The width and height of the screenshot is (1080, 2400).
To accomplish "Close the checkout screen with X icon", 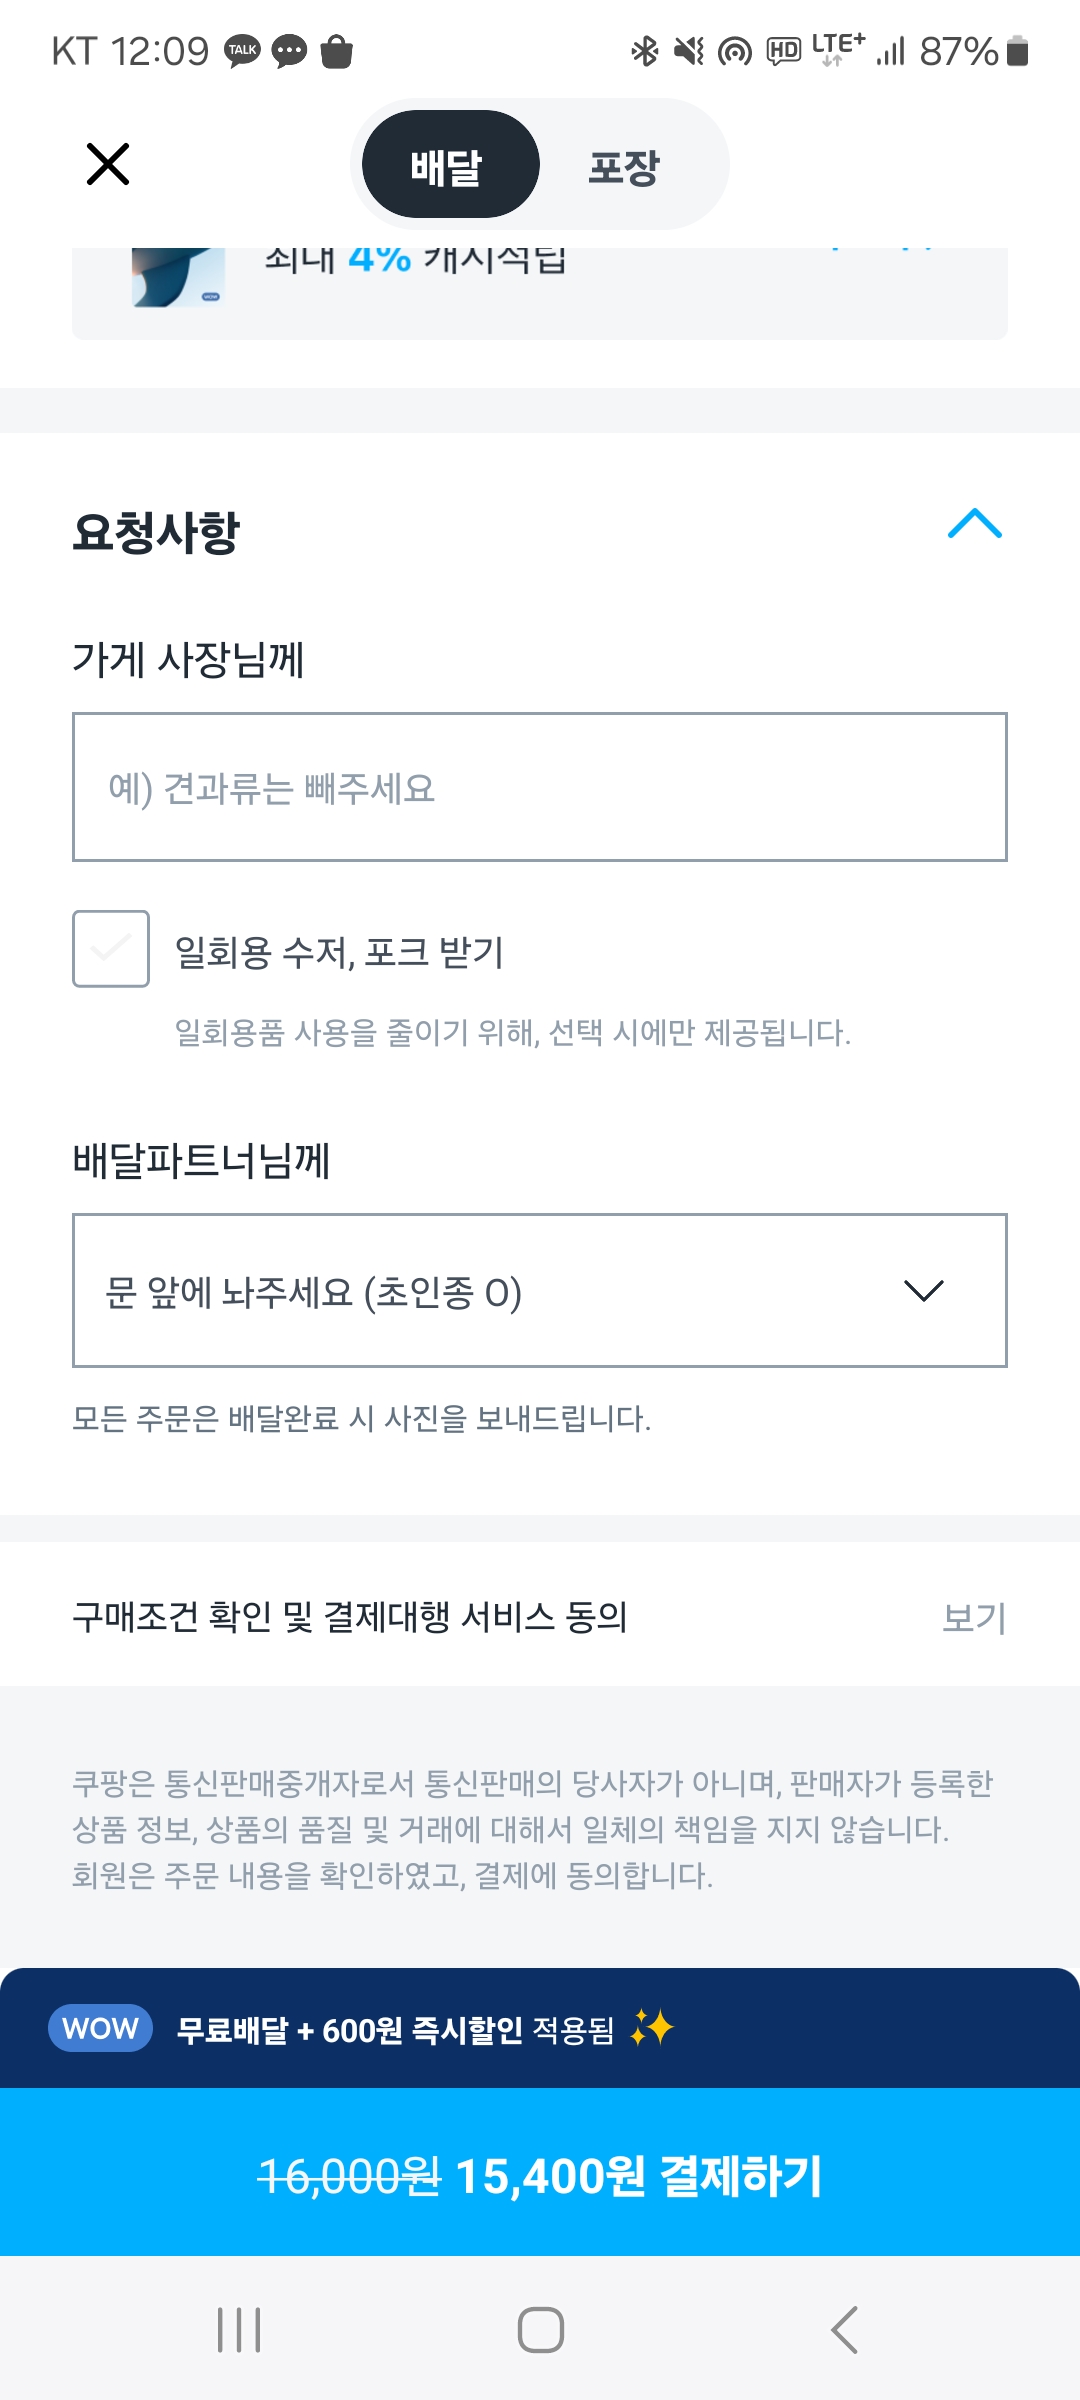I will click(x=108, y=164).
